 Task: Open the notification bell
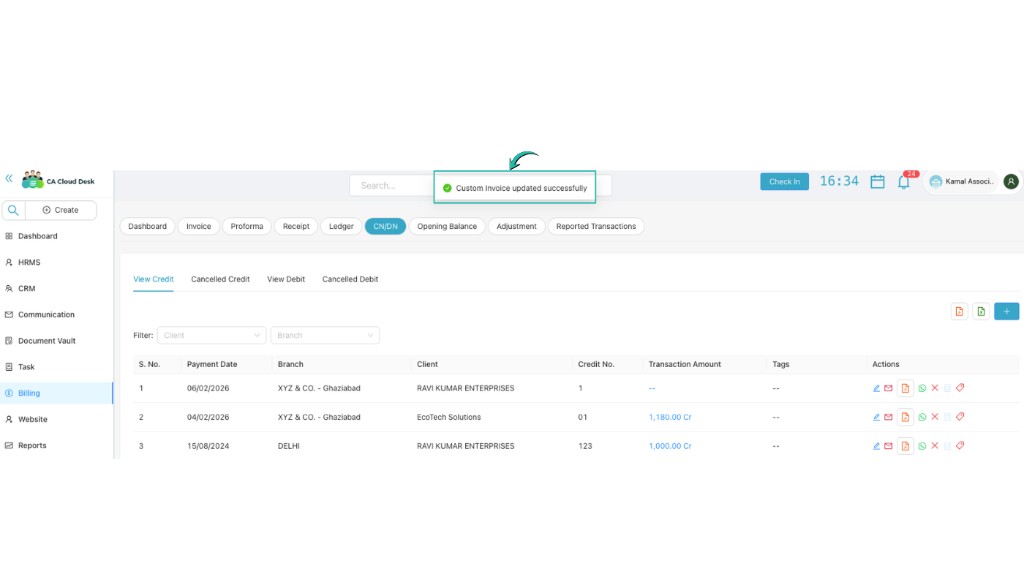coord(903,181)
